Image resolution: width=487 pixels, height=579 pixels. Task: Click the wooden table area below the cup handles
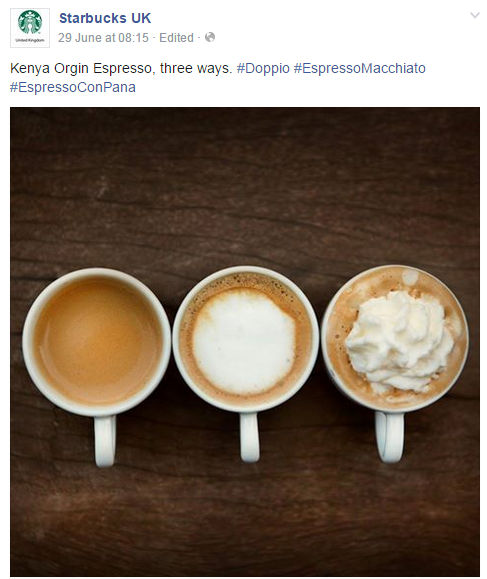[x=245, y=521]
